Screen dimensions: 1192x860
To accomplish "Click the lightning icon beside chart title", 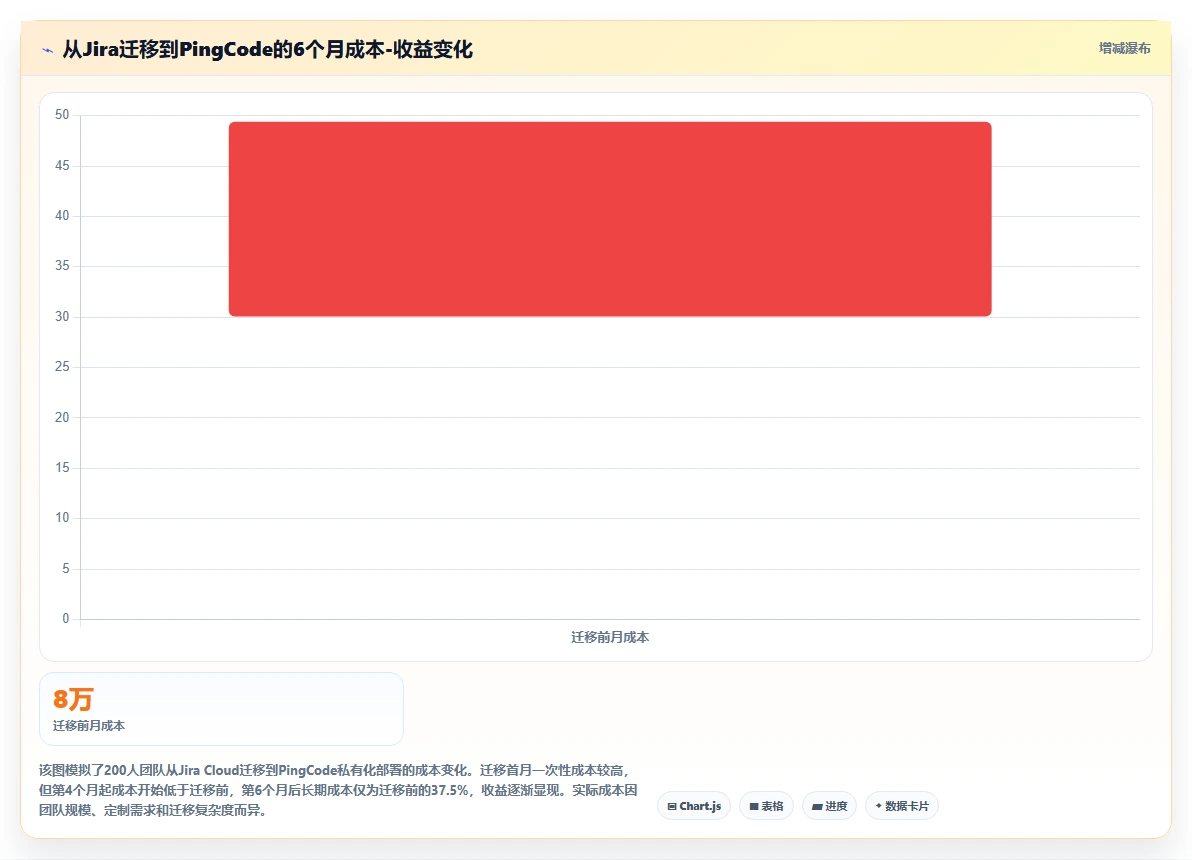I will [48, 50].
